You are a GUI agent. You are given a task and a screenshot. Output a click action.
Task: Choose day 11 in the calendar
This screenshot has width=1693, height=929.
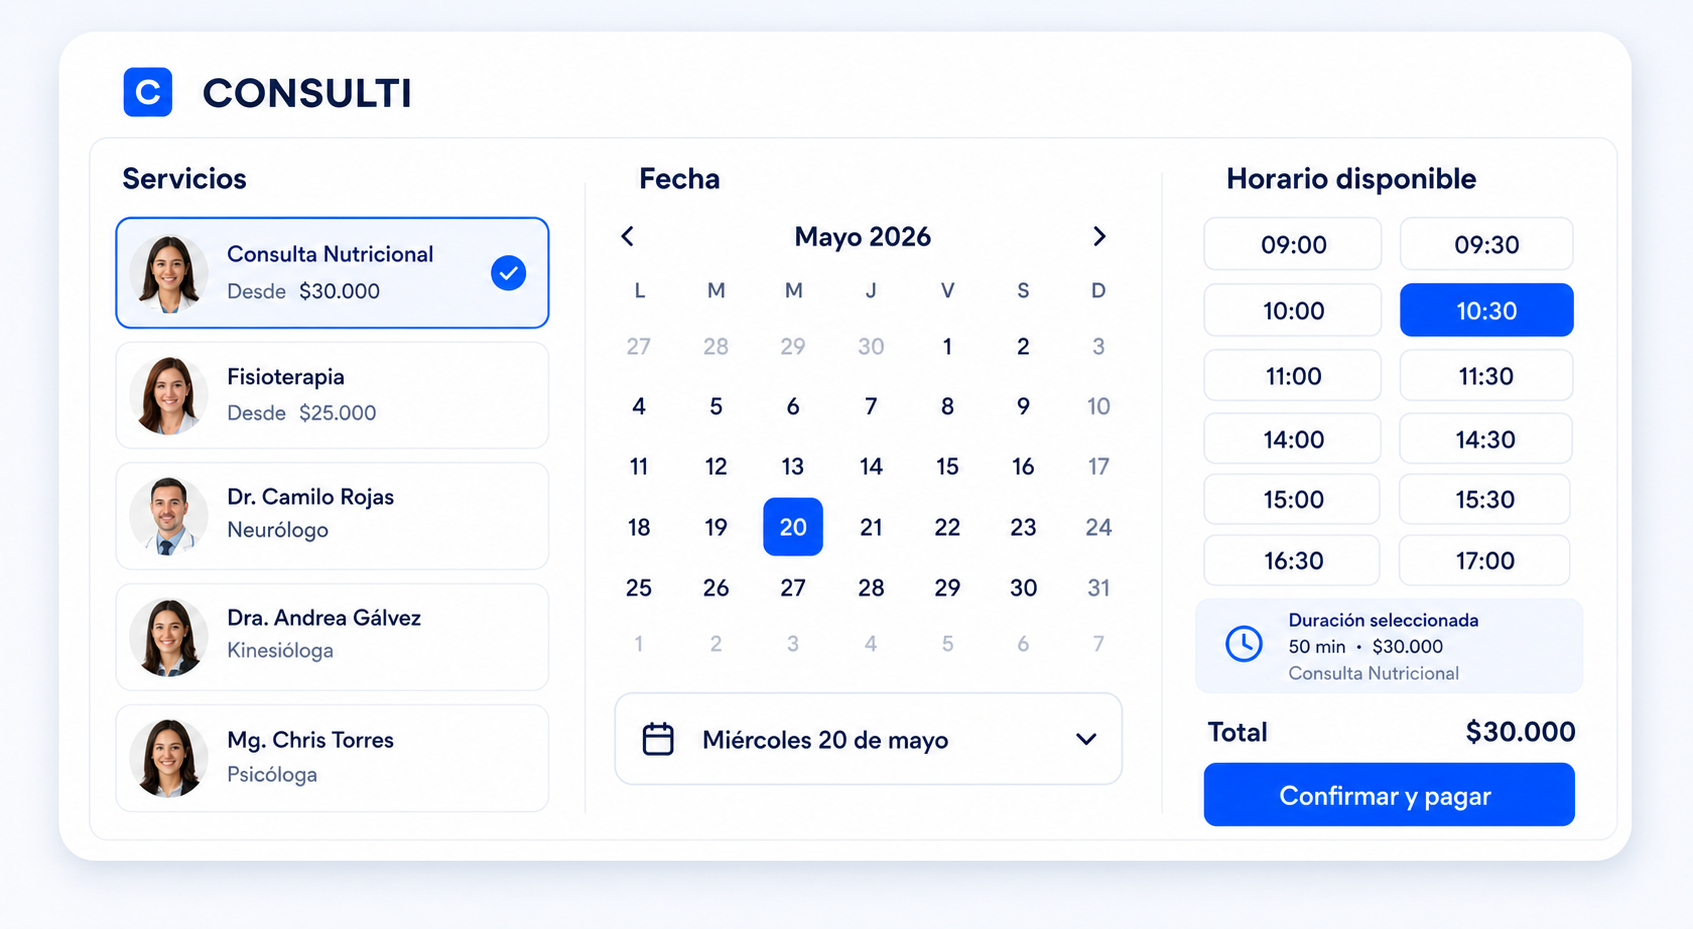click(639, 466)
